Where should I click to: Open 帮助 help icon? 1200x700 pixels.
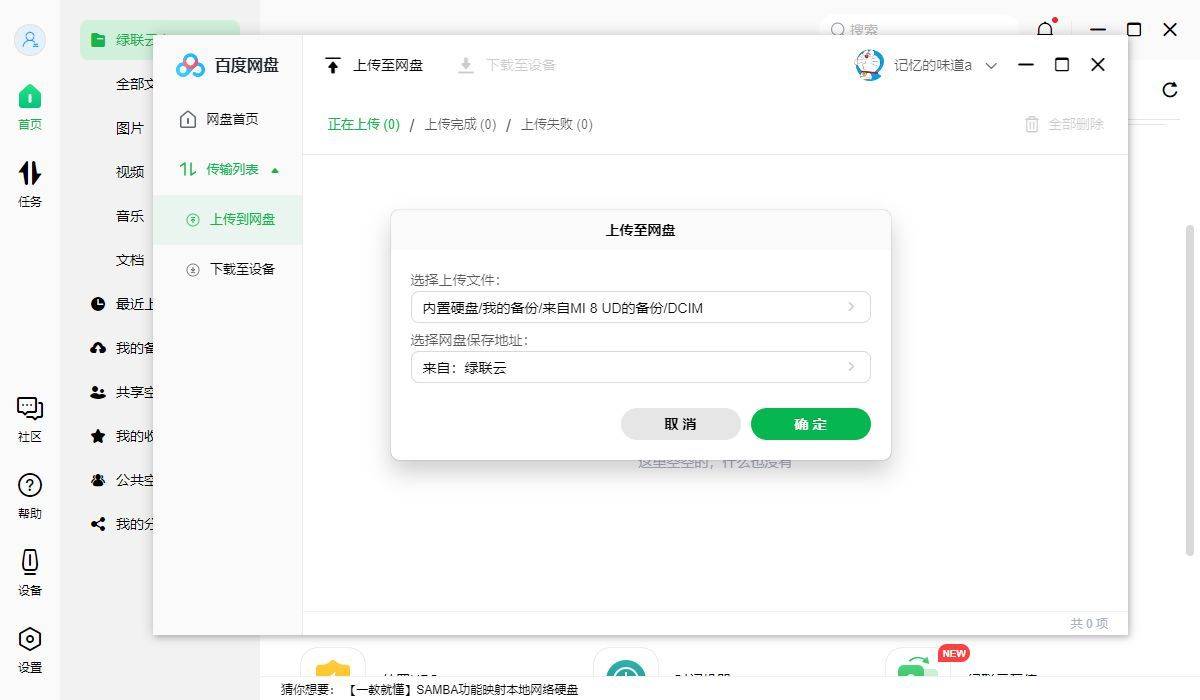30,485
